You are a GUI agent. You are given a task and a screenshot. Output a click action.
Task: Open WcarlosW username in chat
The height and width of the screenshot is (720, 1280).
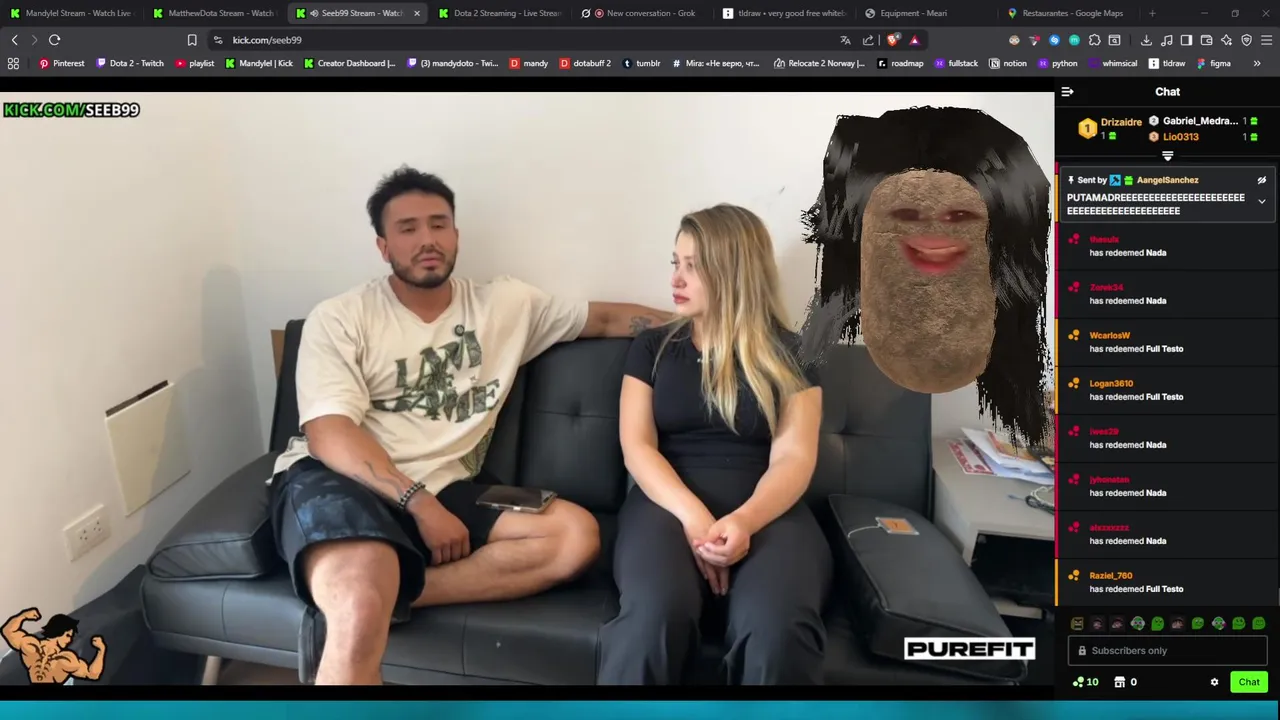[1109, 335]
